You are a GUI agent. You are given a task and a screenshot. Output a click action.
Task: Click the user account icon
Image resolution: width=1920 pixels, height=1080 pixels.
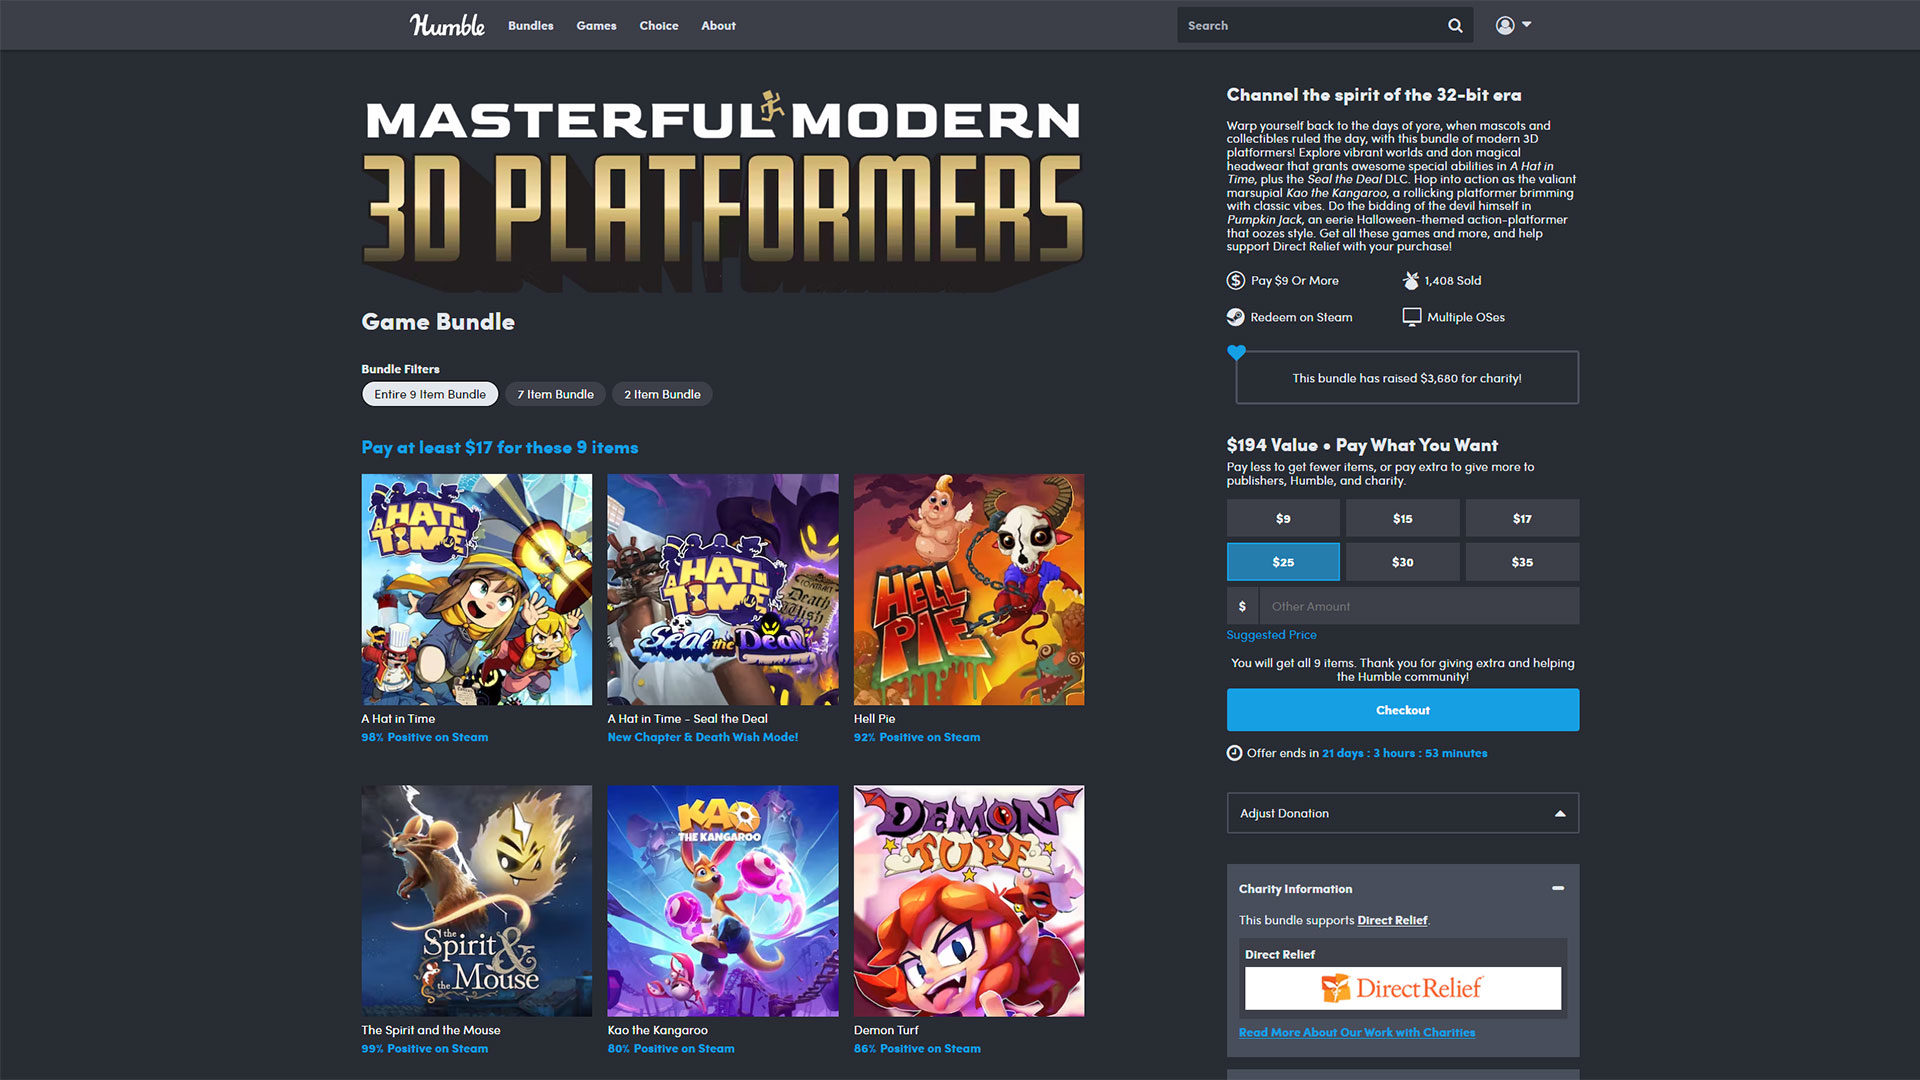1505,24
